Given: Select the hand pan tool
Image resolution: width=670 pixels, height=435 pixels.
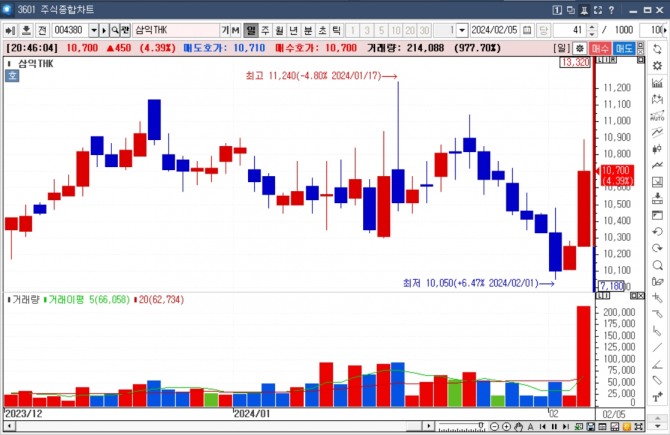Looking at the screenshot, I should (518, 426).
